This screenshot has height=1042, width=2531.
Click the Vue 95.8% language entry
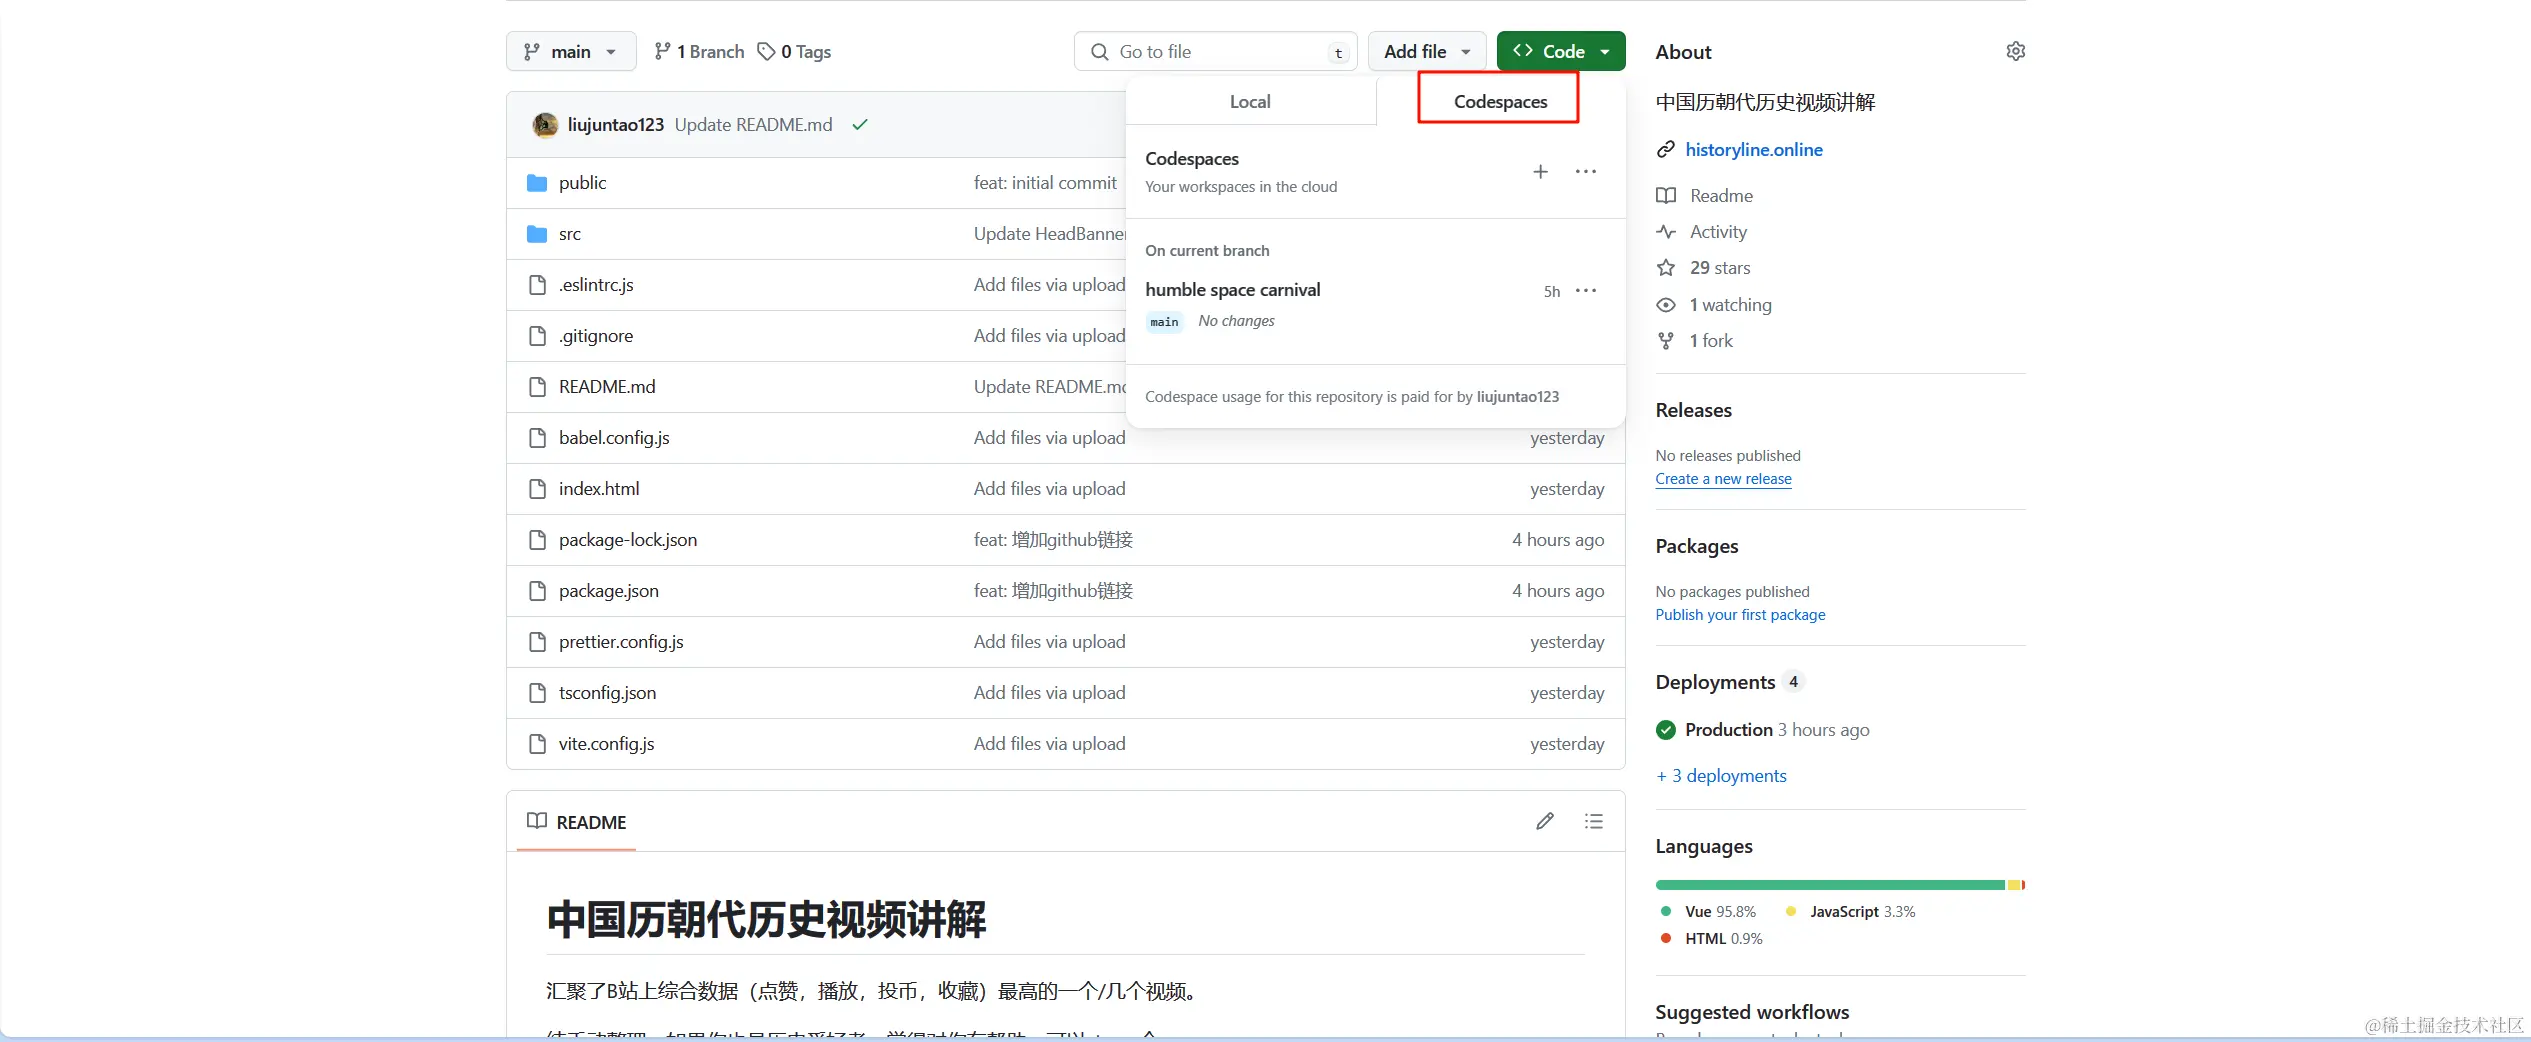[x=1708, y=912]
